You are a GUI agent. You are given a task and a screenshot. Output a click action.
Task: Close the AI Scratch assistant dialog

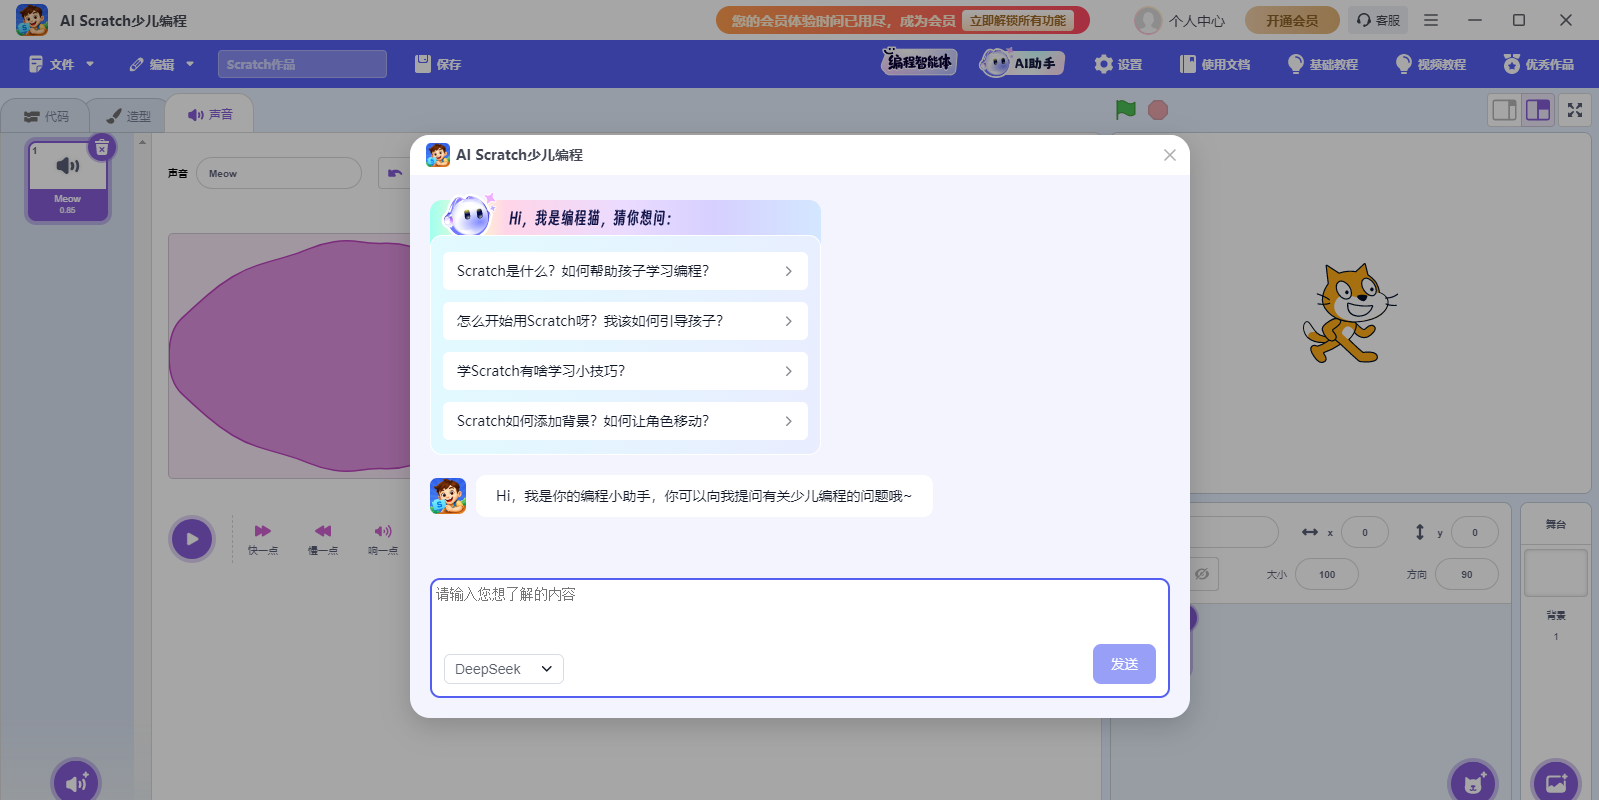click(1169, 155)
